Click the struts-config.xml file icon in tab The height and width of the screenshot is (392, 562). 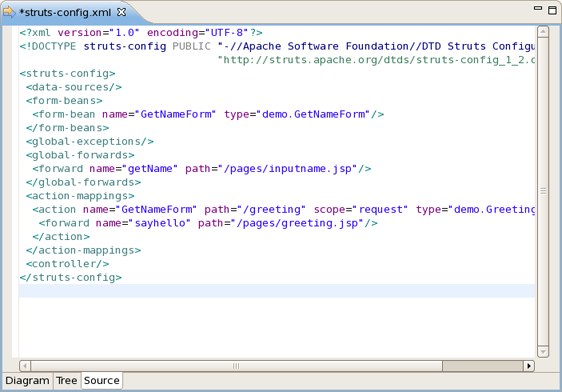coord(9,12)
